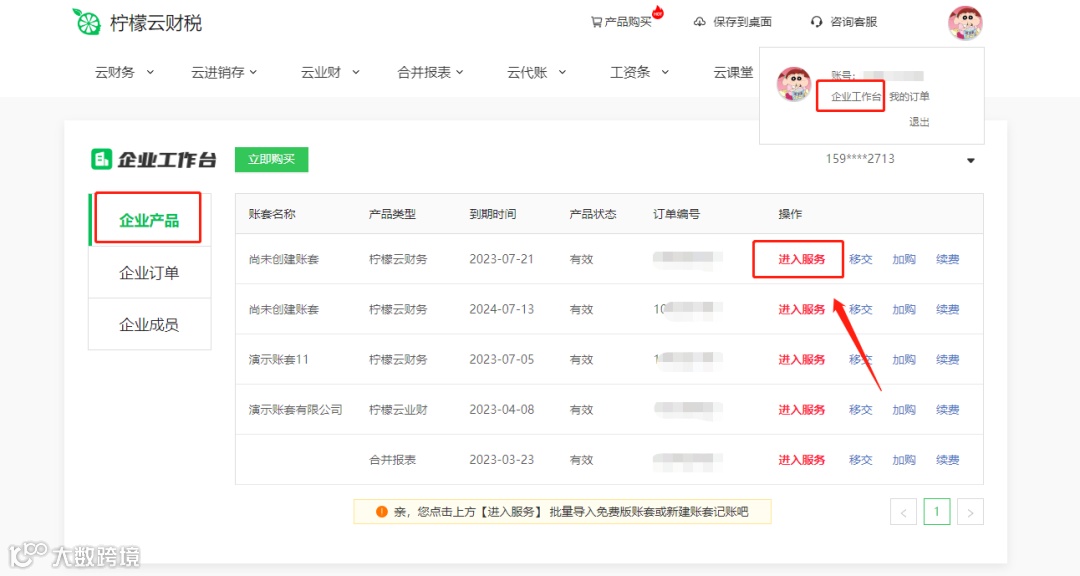This screenshot has height=576, width=1080.
Task: Click the 柠檬云财税 lemon logo
Action: click(87, 22)
